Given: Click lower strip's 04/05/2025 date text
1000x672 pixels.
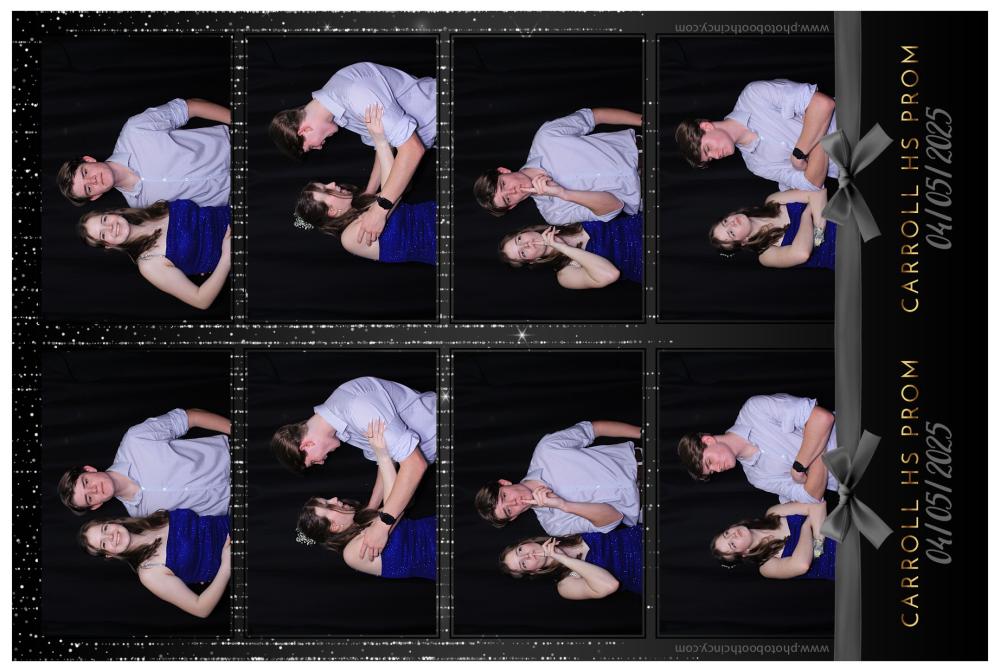Looking at the screenshot, I should click(939, 492).
